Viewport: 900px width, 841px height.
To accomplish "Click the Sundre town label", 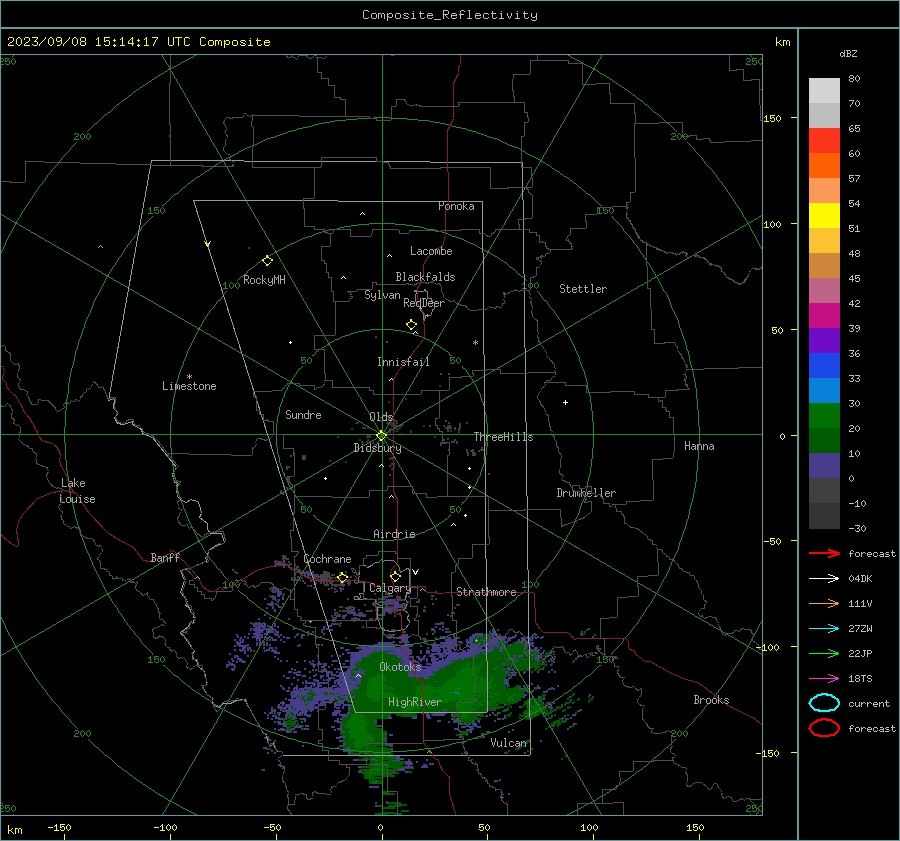I will [303, 414].
